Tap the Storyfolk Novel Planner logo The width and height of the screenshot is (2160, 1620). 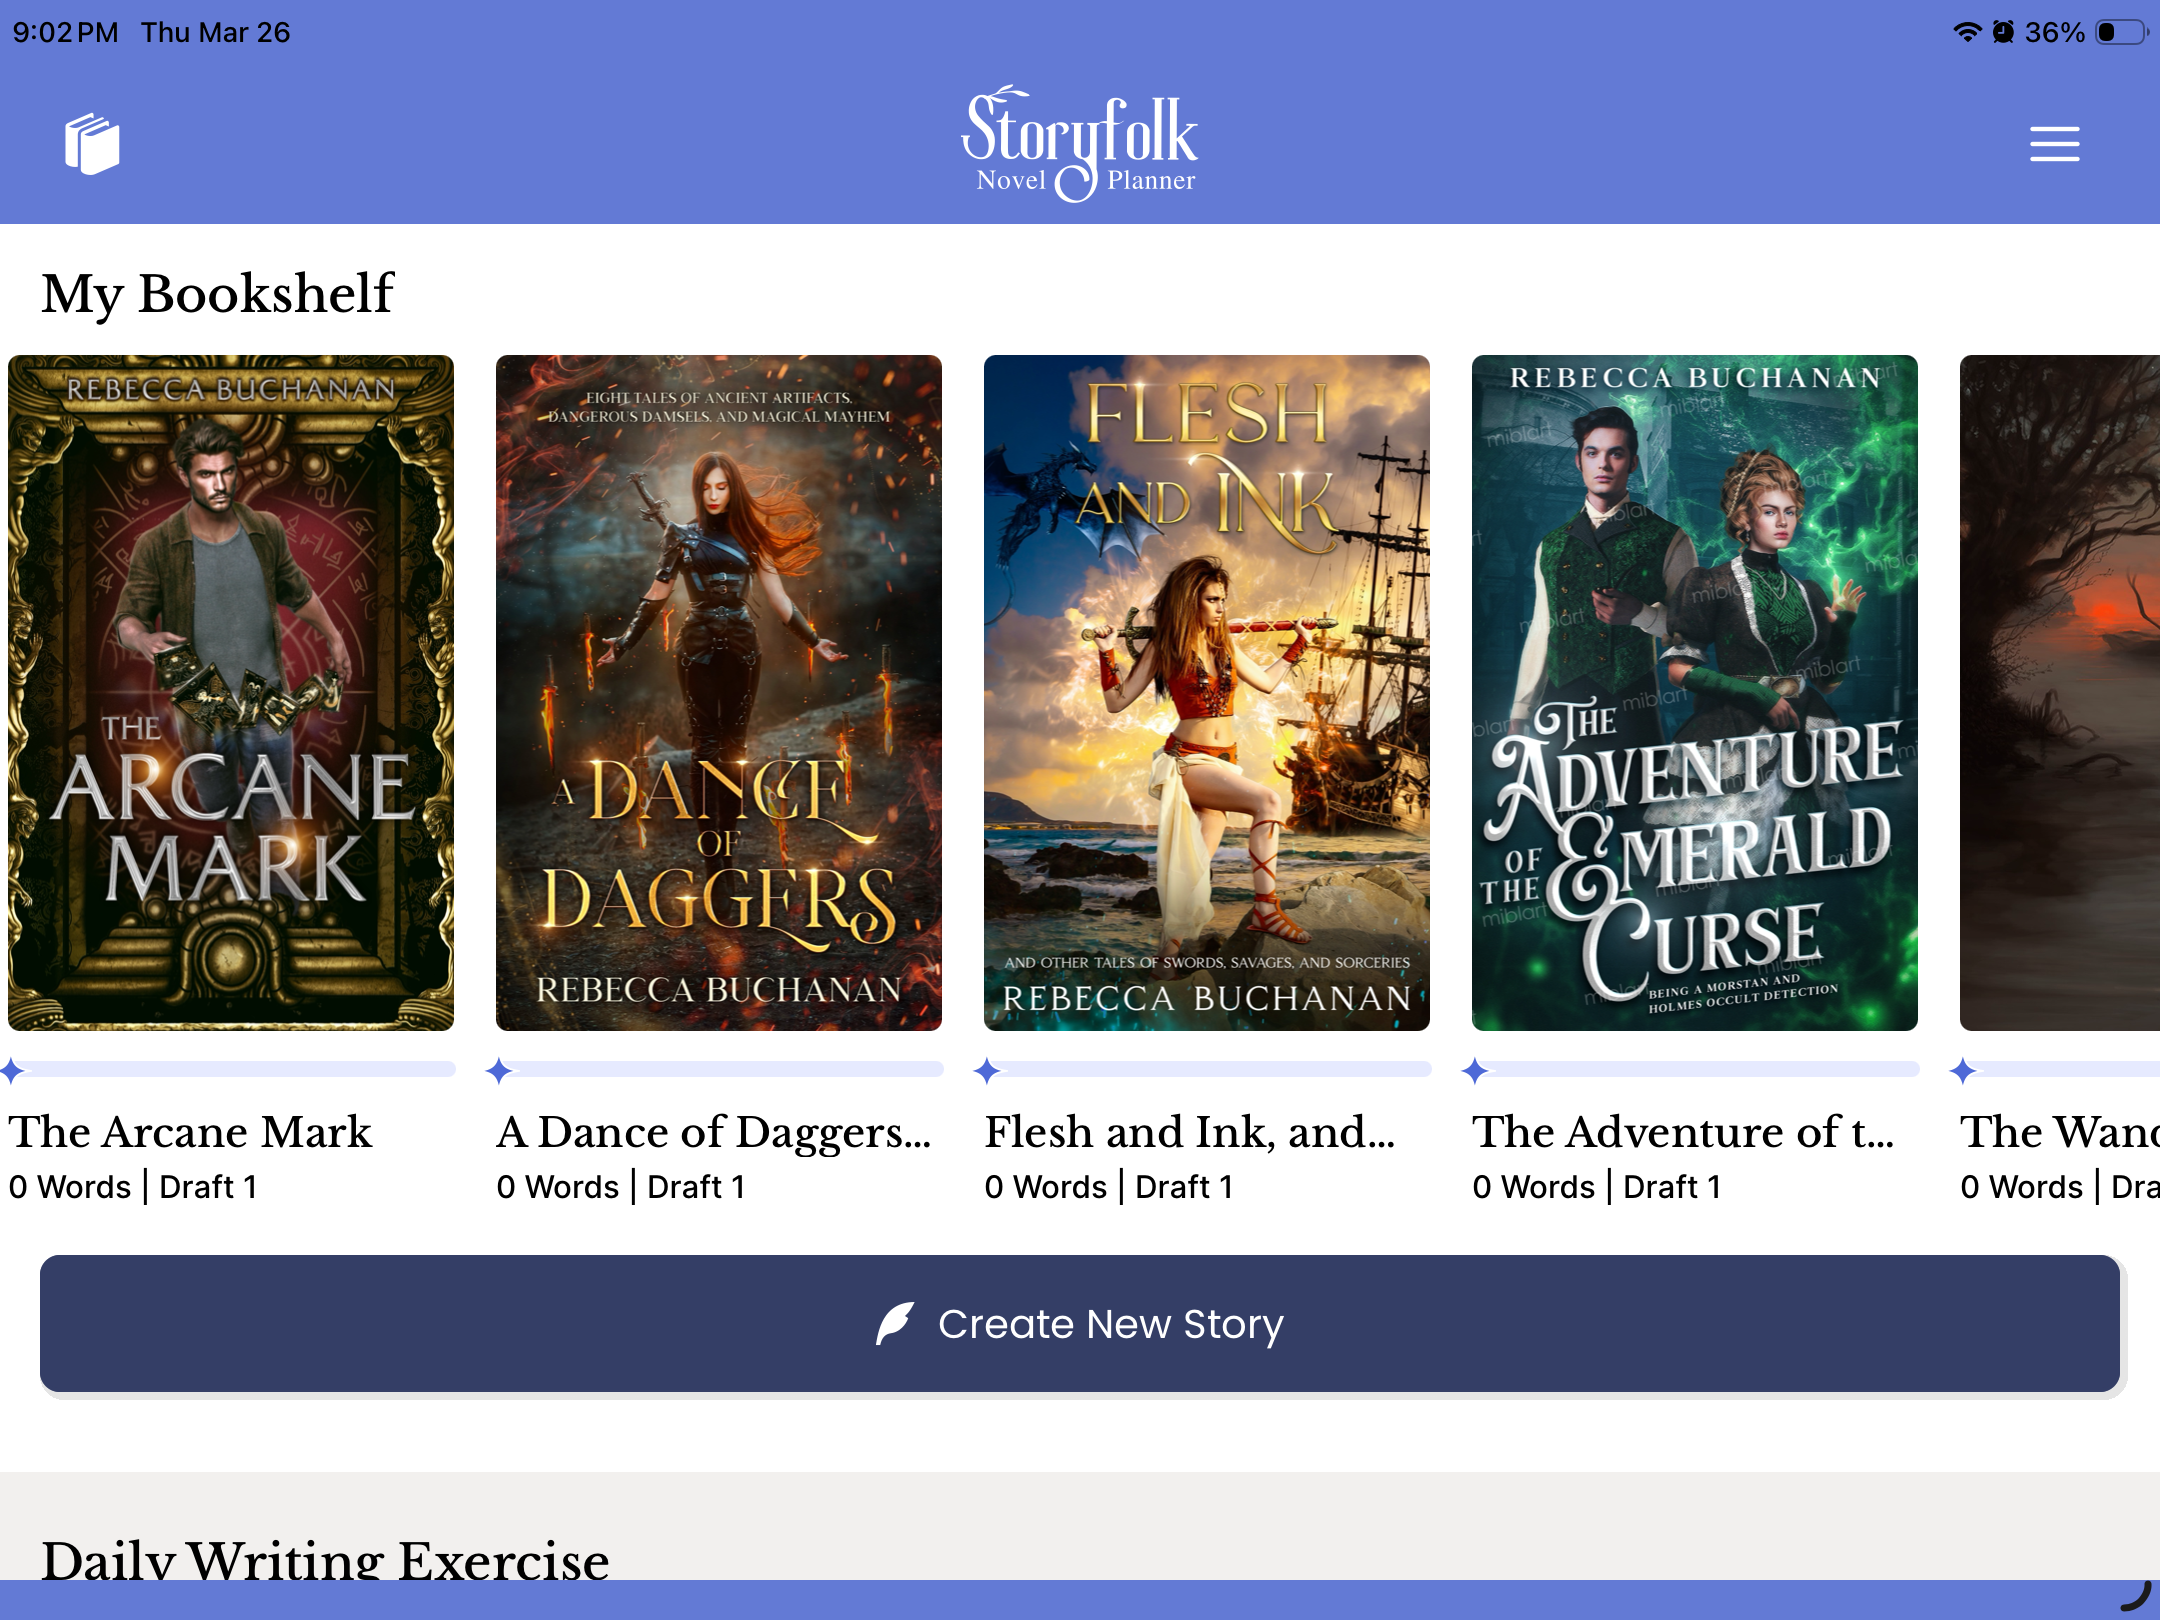click(x=1080, y=144)
